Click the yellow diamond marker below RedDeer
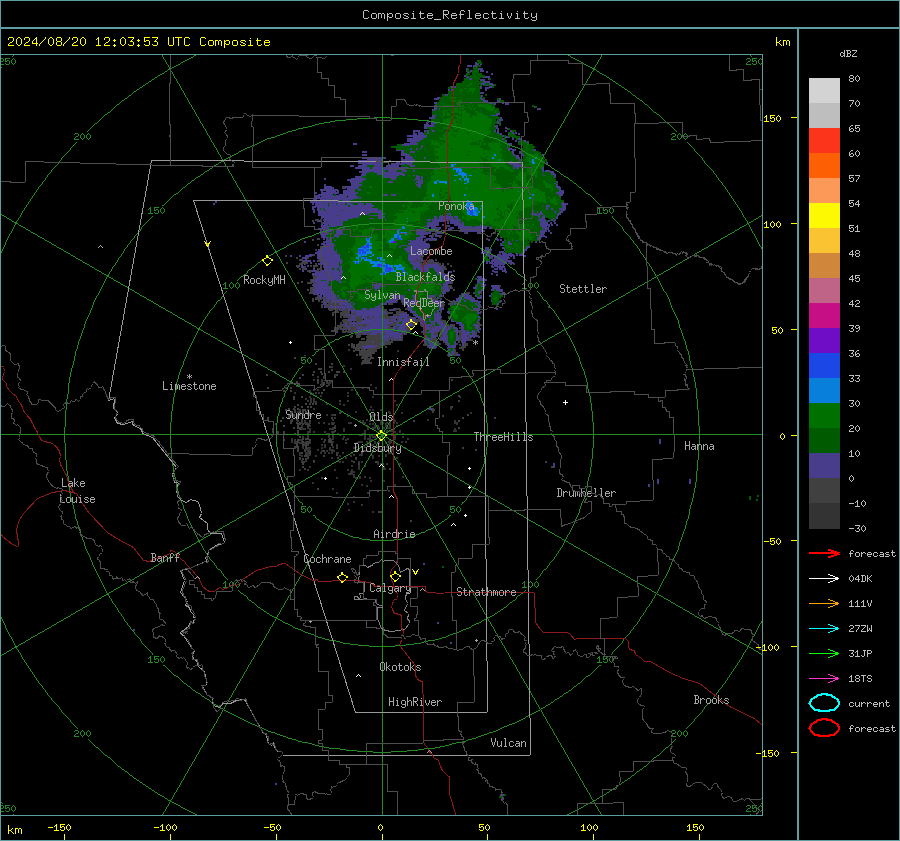Screen dimensions: 900x841 (x=411, y=325)
